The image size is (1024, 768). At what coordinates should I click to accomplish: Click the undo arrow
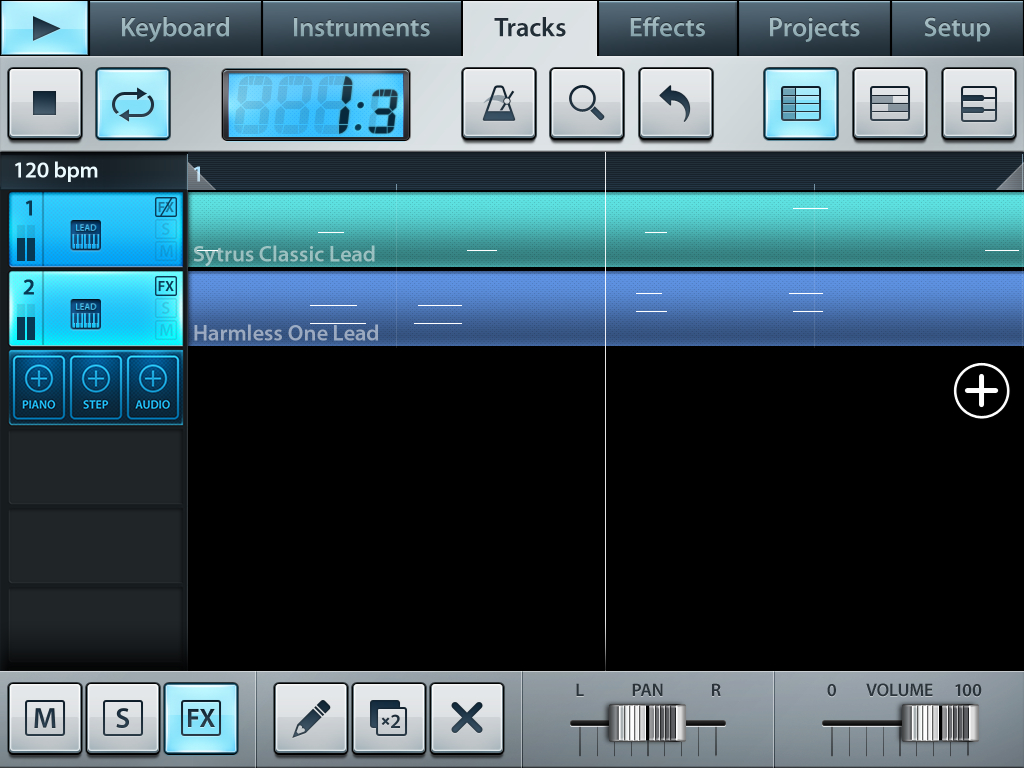pyautogui.click(x=676, y=103)
